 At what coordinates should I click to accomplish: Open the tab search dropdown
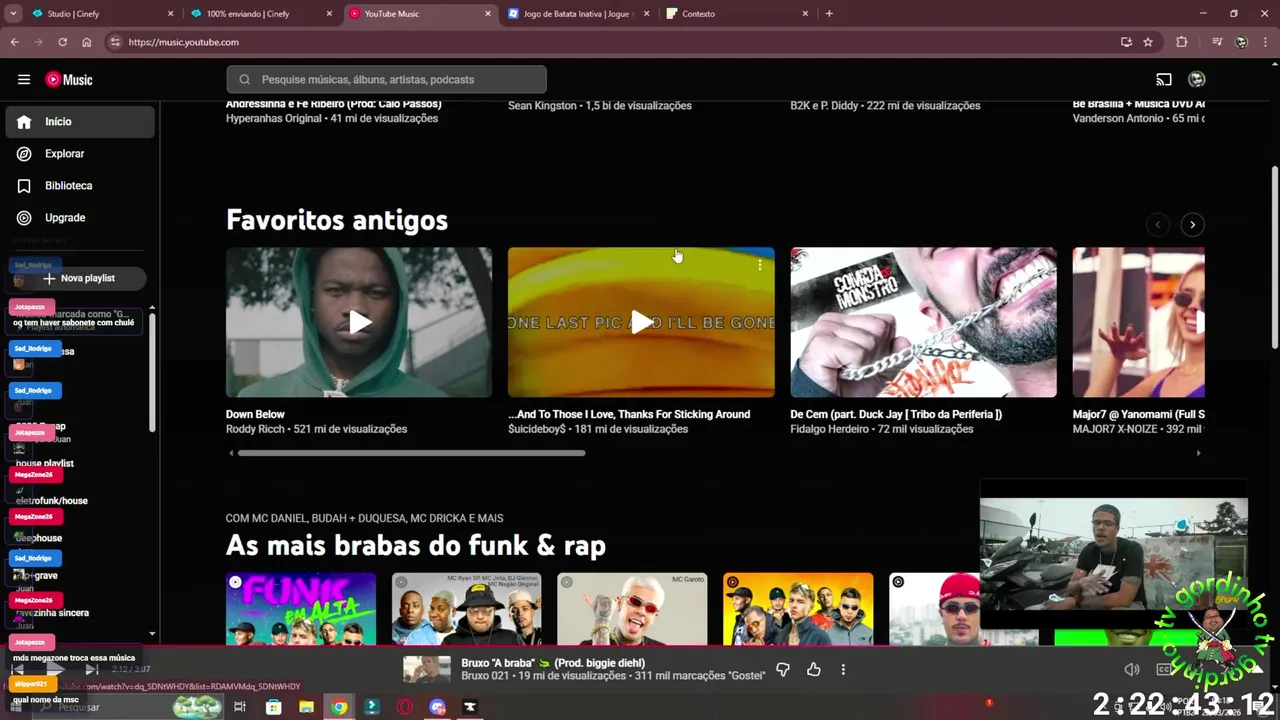pyautogui.click(x=14, y=14)
